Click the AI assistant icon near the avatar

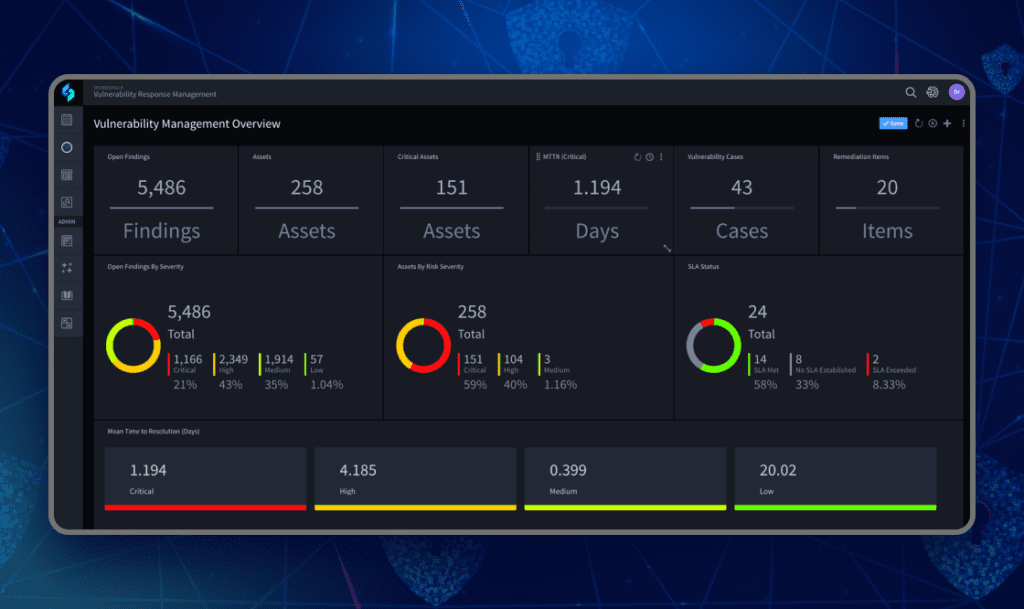pyautogui.click(x=932, y=92)
